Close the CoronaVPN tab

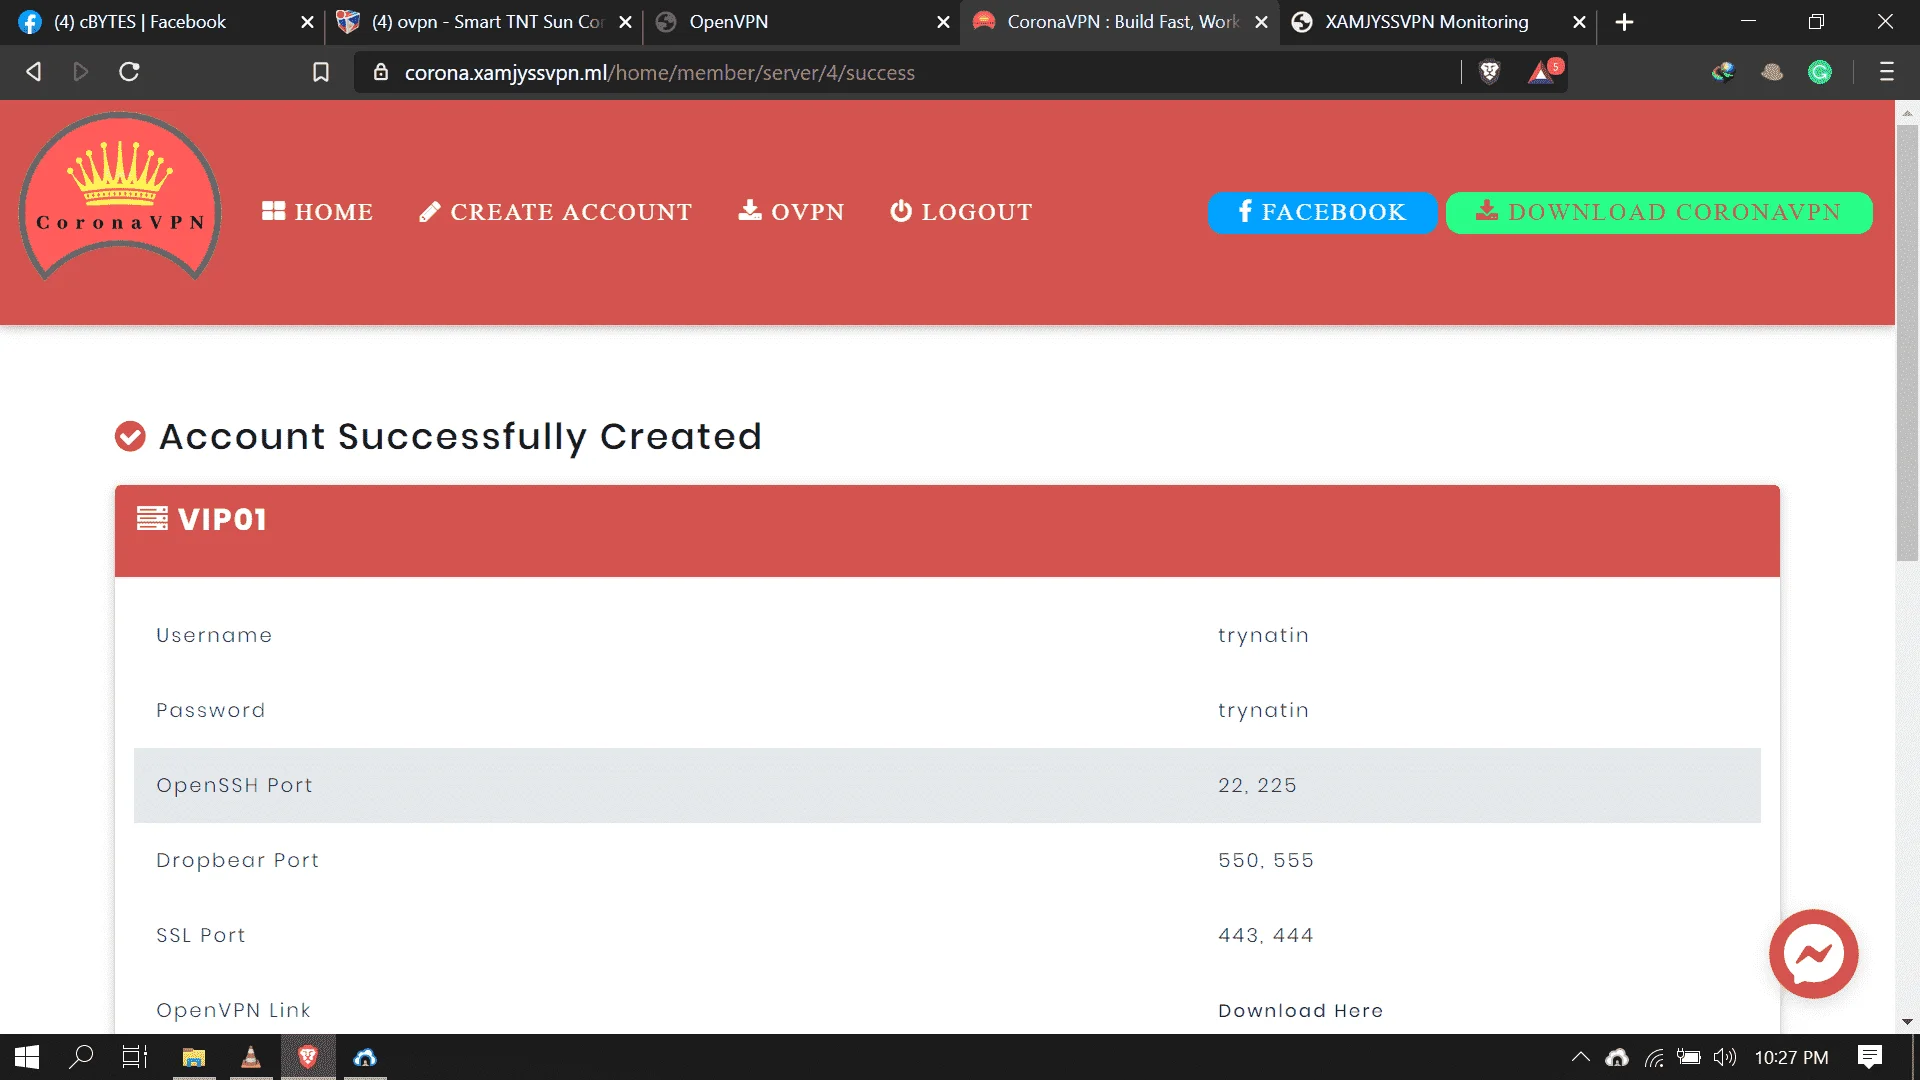pos(1262,22)
